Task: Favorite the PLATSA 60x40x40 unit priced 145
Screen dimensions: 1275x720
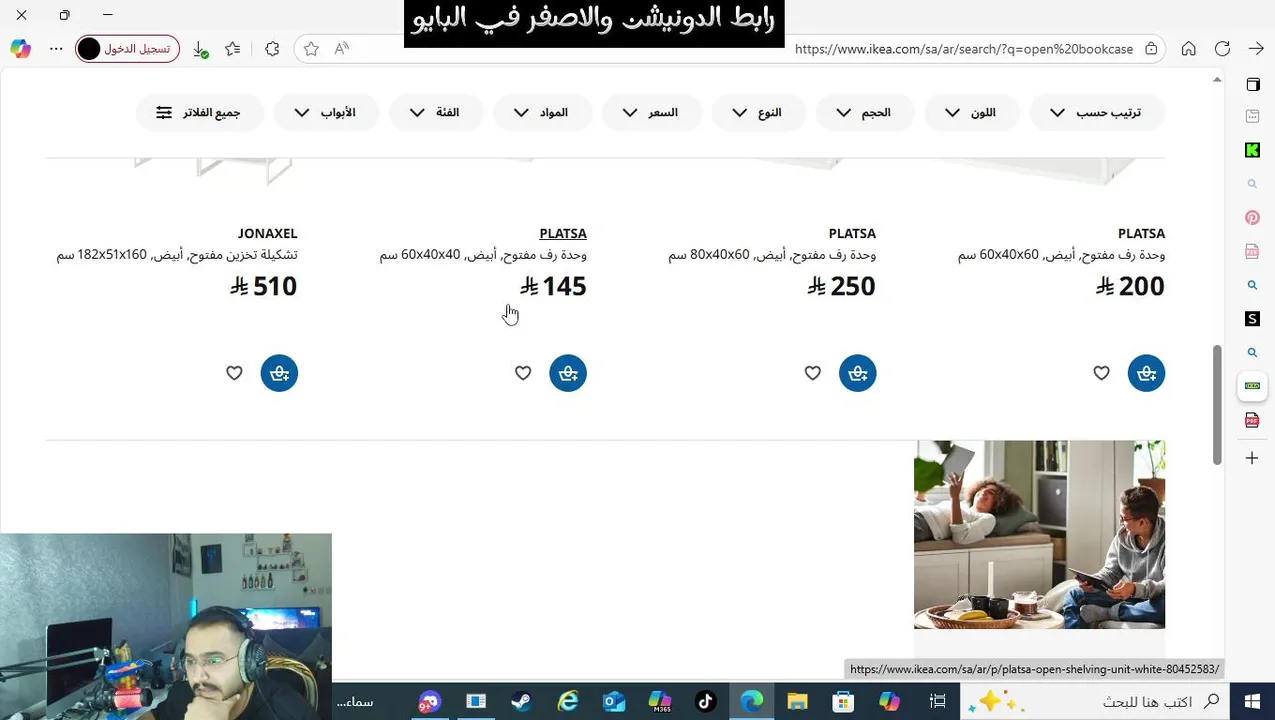Action: (523, 373)
